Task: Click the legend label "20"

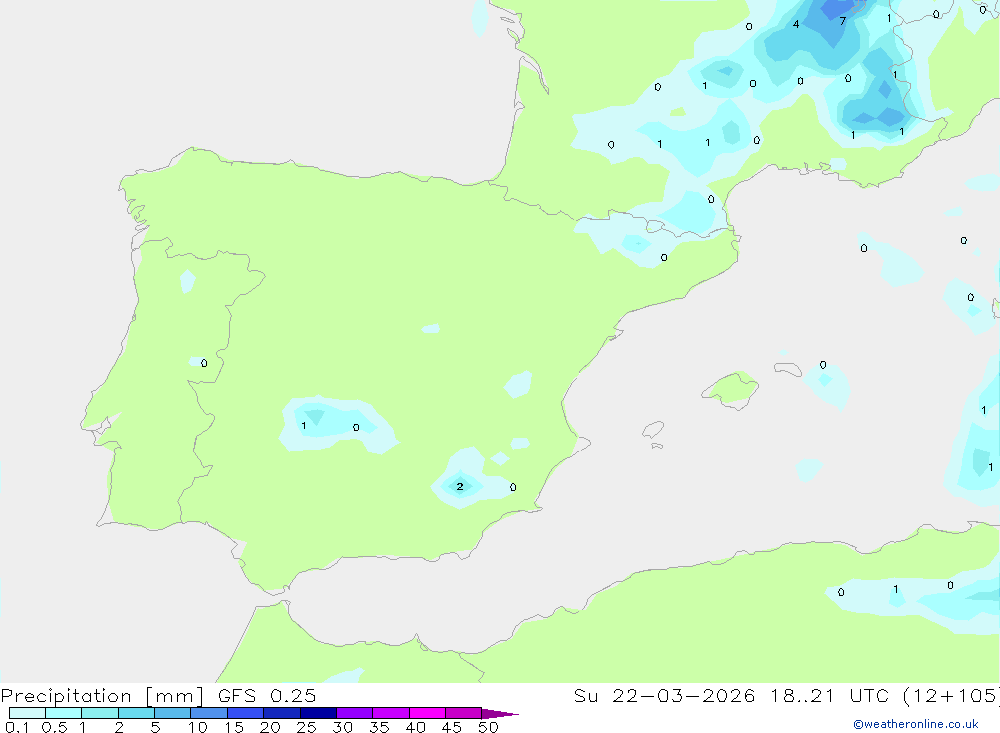Action: (x=270, y=727)
